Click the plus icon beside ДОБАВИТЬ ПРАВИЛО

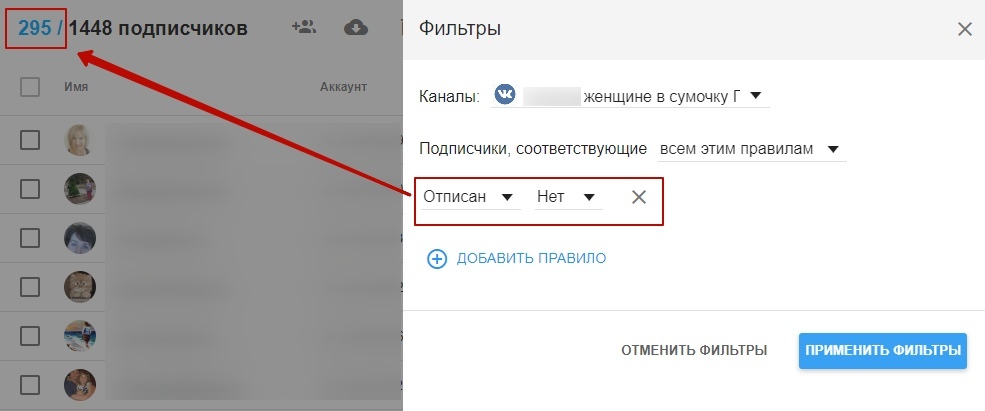(x=437, y=258)
